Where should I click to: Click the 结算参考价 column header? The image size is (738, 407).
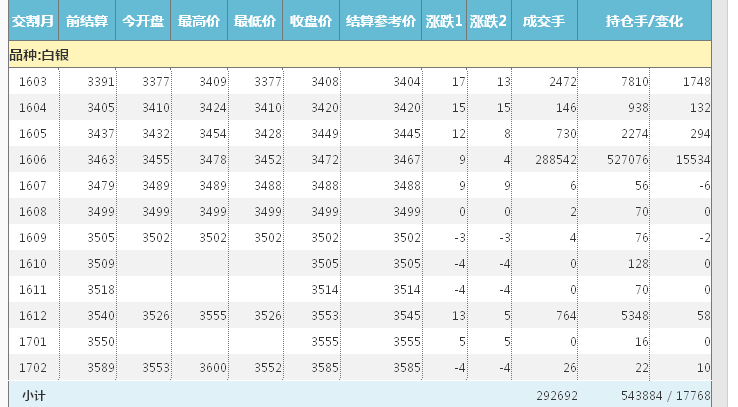(380, 21)
